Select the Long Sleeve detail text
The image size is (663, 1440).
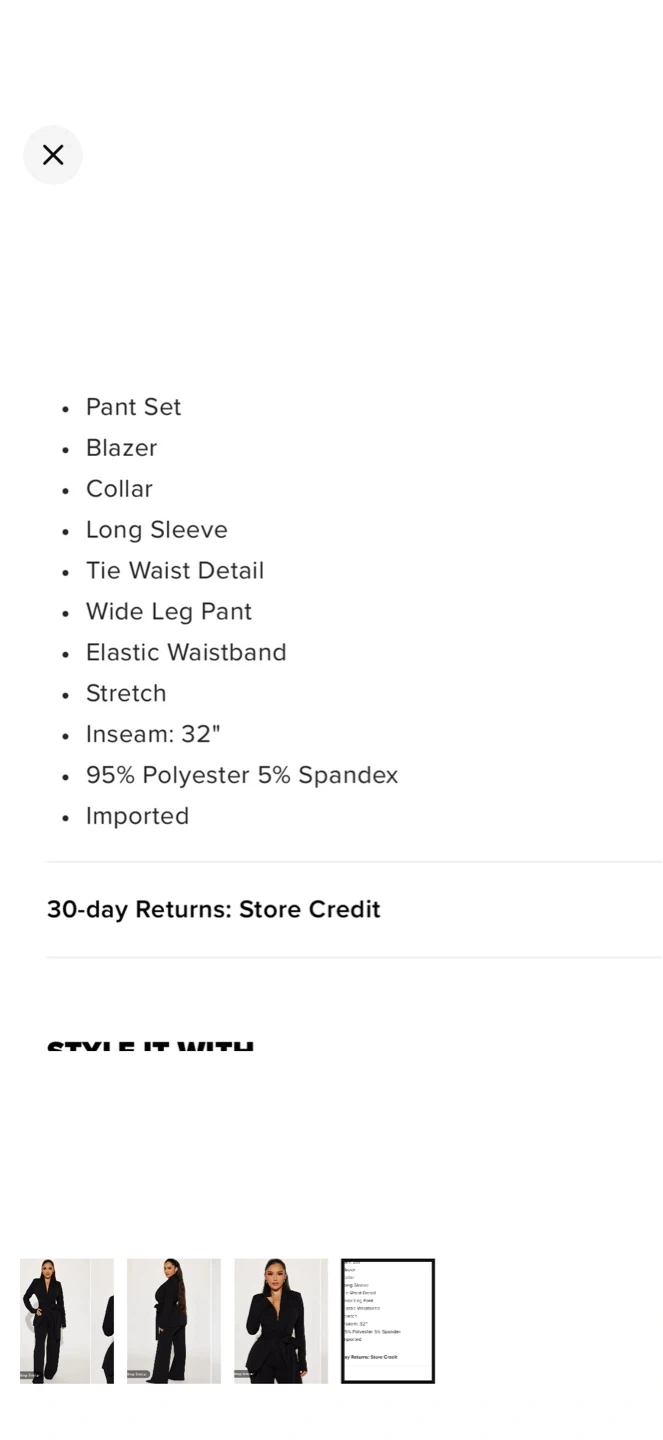pyautogui.click(x=156, y=530)
